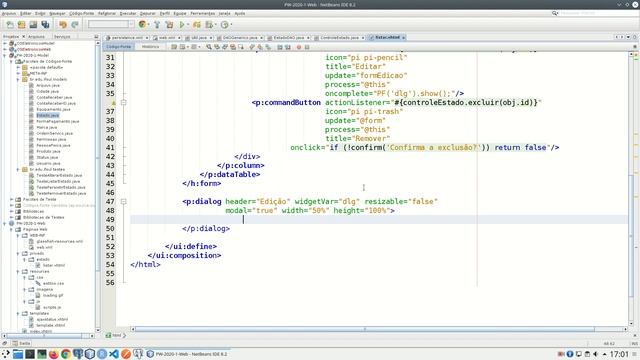Expand the Bibliotecas de Testes node
Viewport: 640px width, 360px height.
[x=11, y=217]
